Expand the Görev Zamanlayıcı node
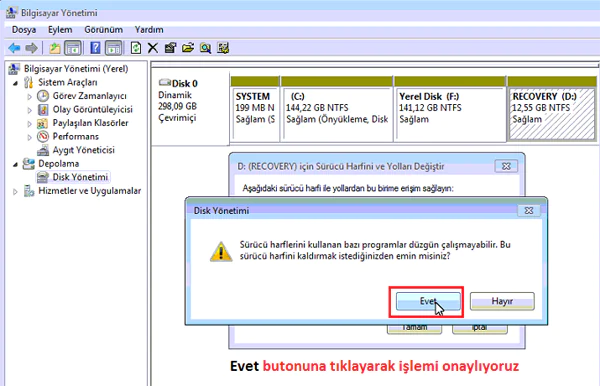This screenshot has height=386, width=600. point(29,96)
